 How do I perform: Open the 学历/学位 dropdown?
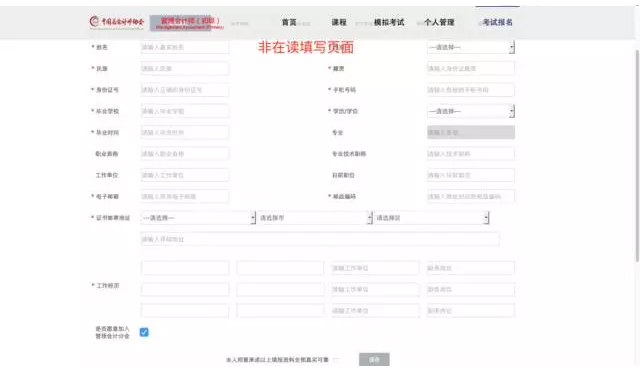[471, 111]
